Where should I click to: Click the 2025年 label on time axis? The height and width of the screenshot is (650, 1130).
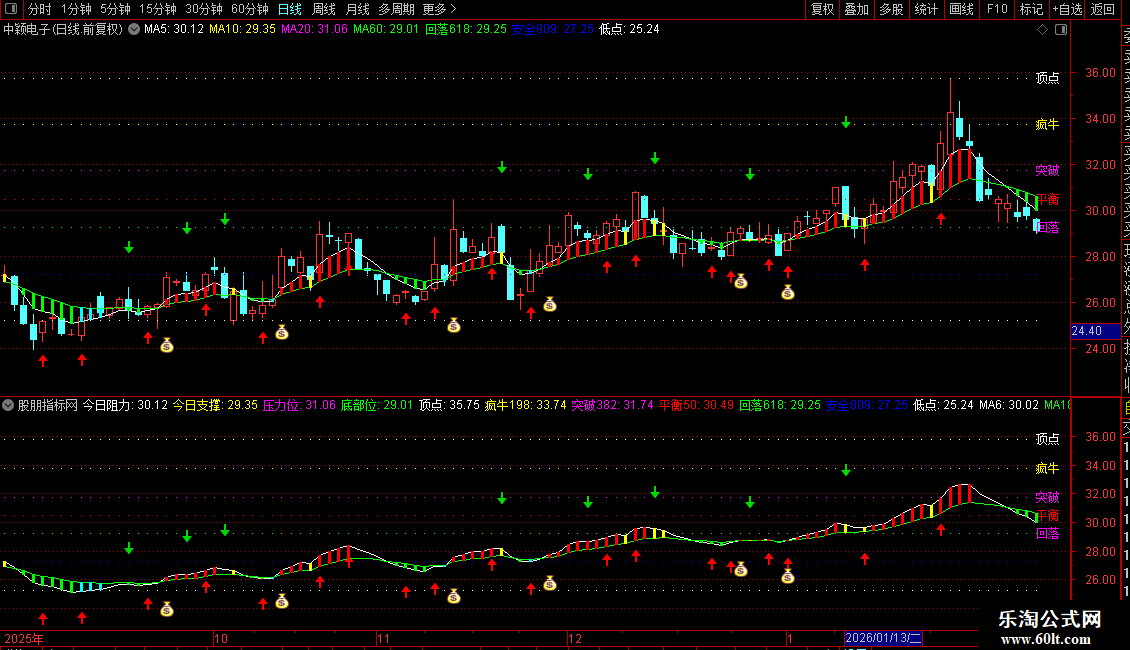[x=24, y=638]
